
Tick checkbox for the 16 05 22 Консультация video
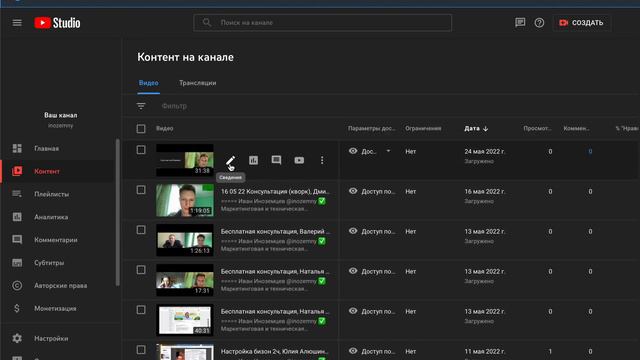click(x=141, y=190)
